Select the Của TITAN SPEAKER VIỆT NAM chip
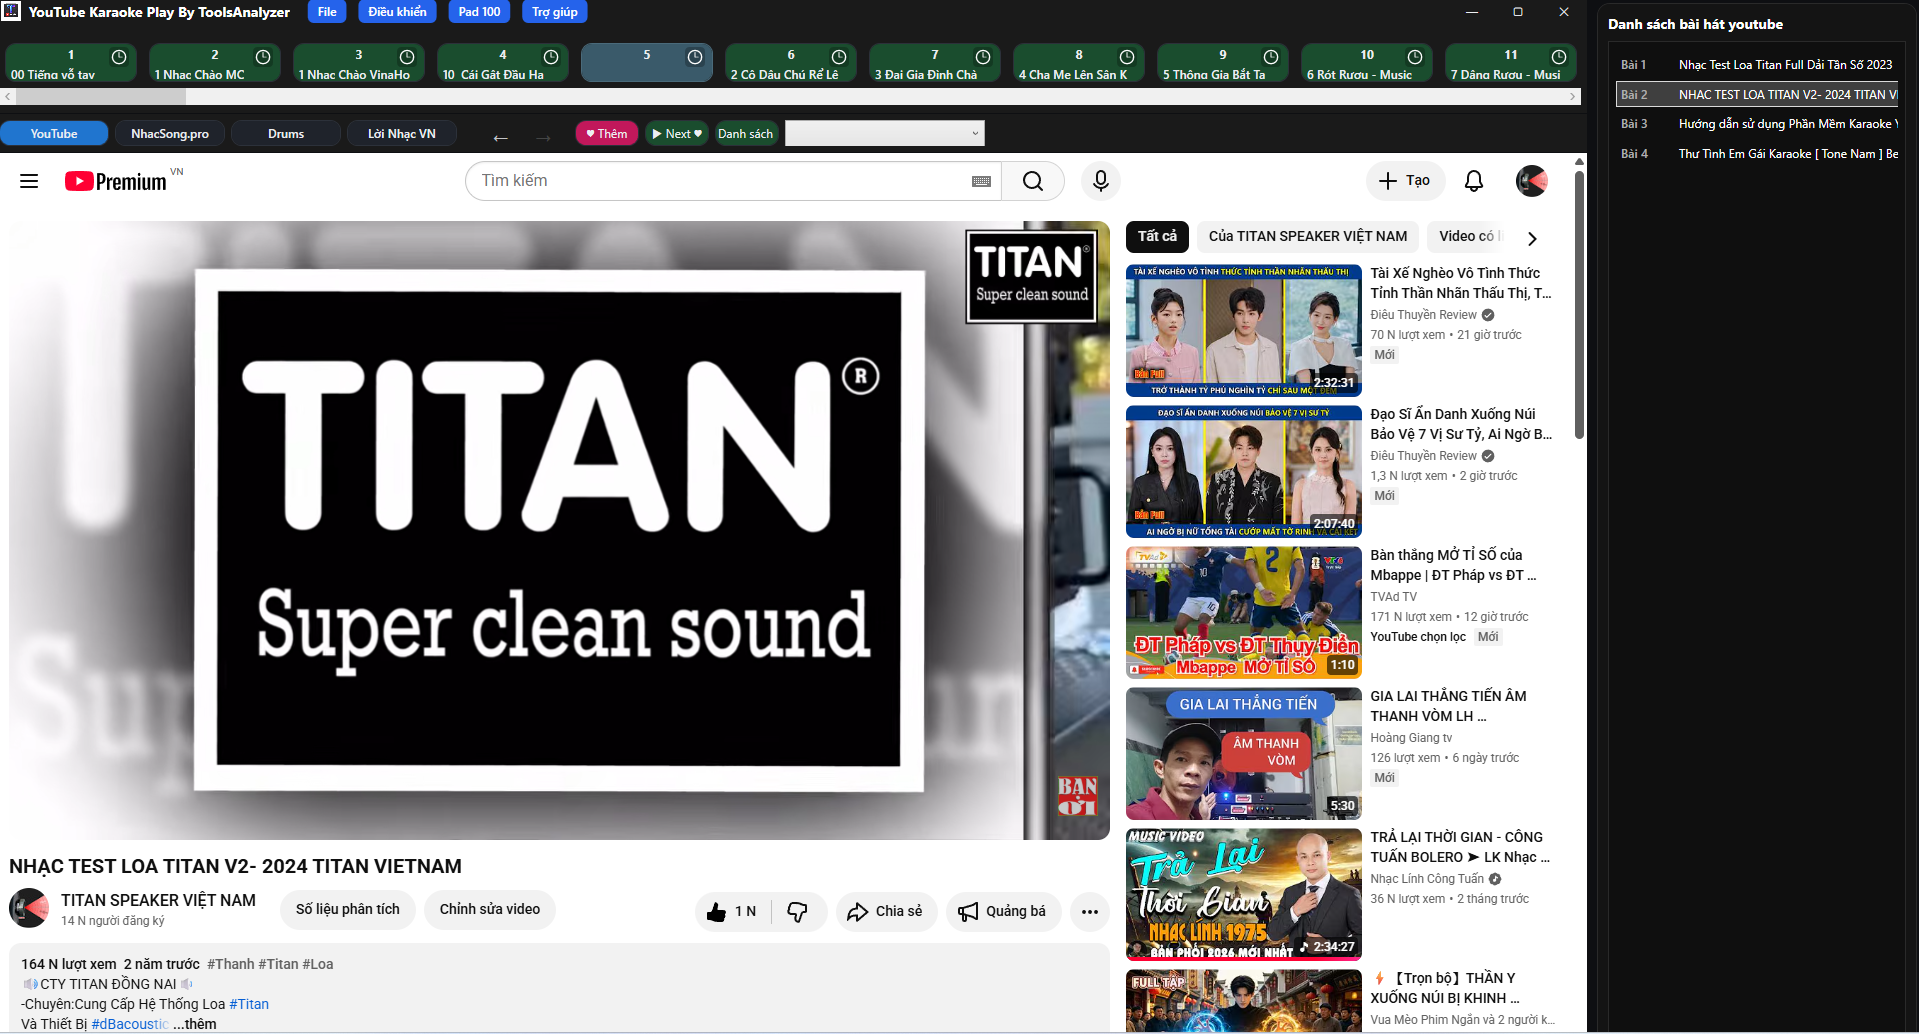 point(1307,236)
